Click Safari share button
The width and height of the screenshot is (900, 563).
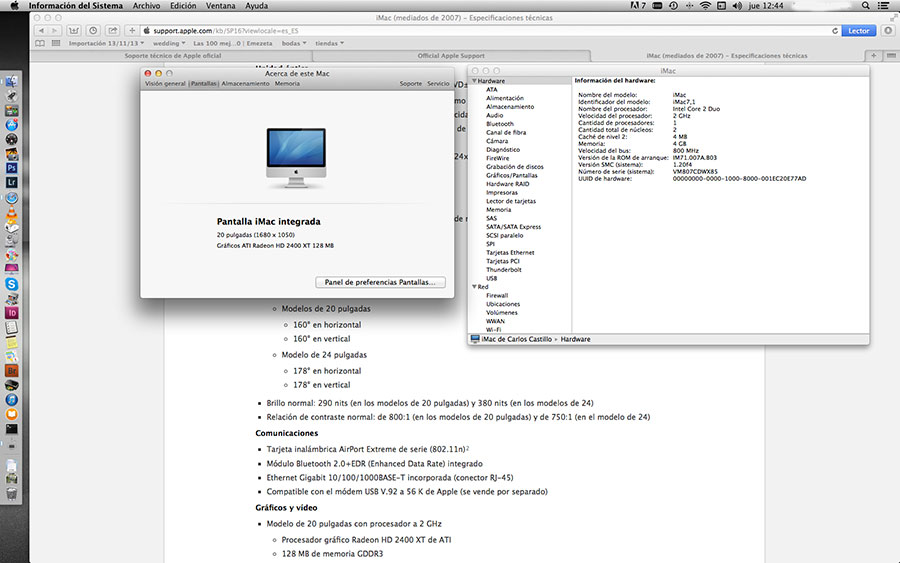(x=112, y=30)
